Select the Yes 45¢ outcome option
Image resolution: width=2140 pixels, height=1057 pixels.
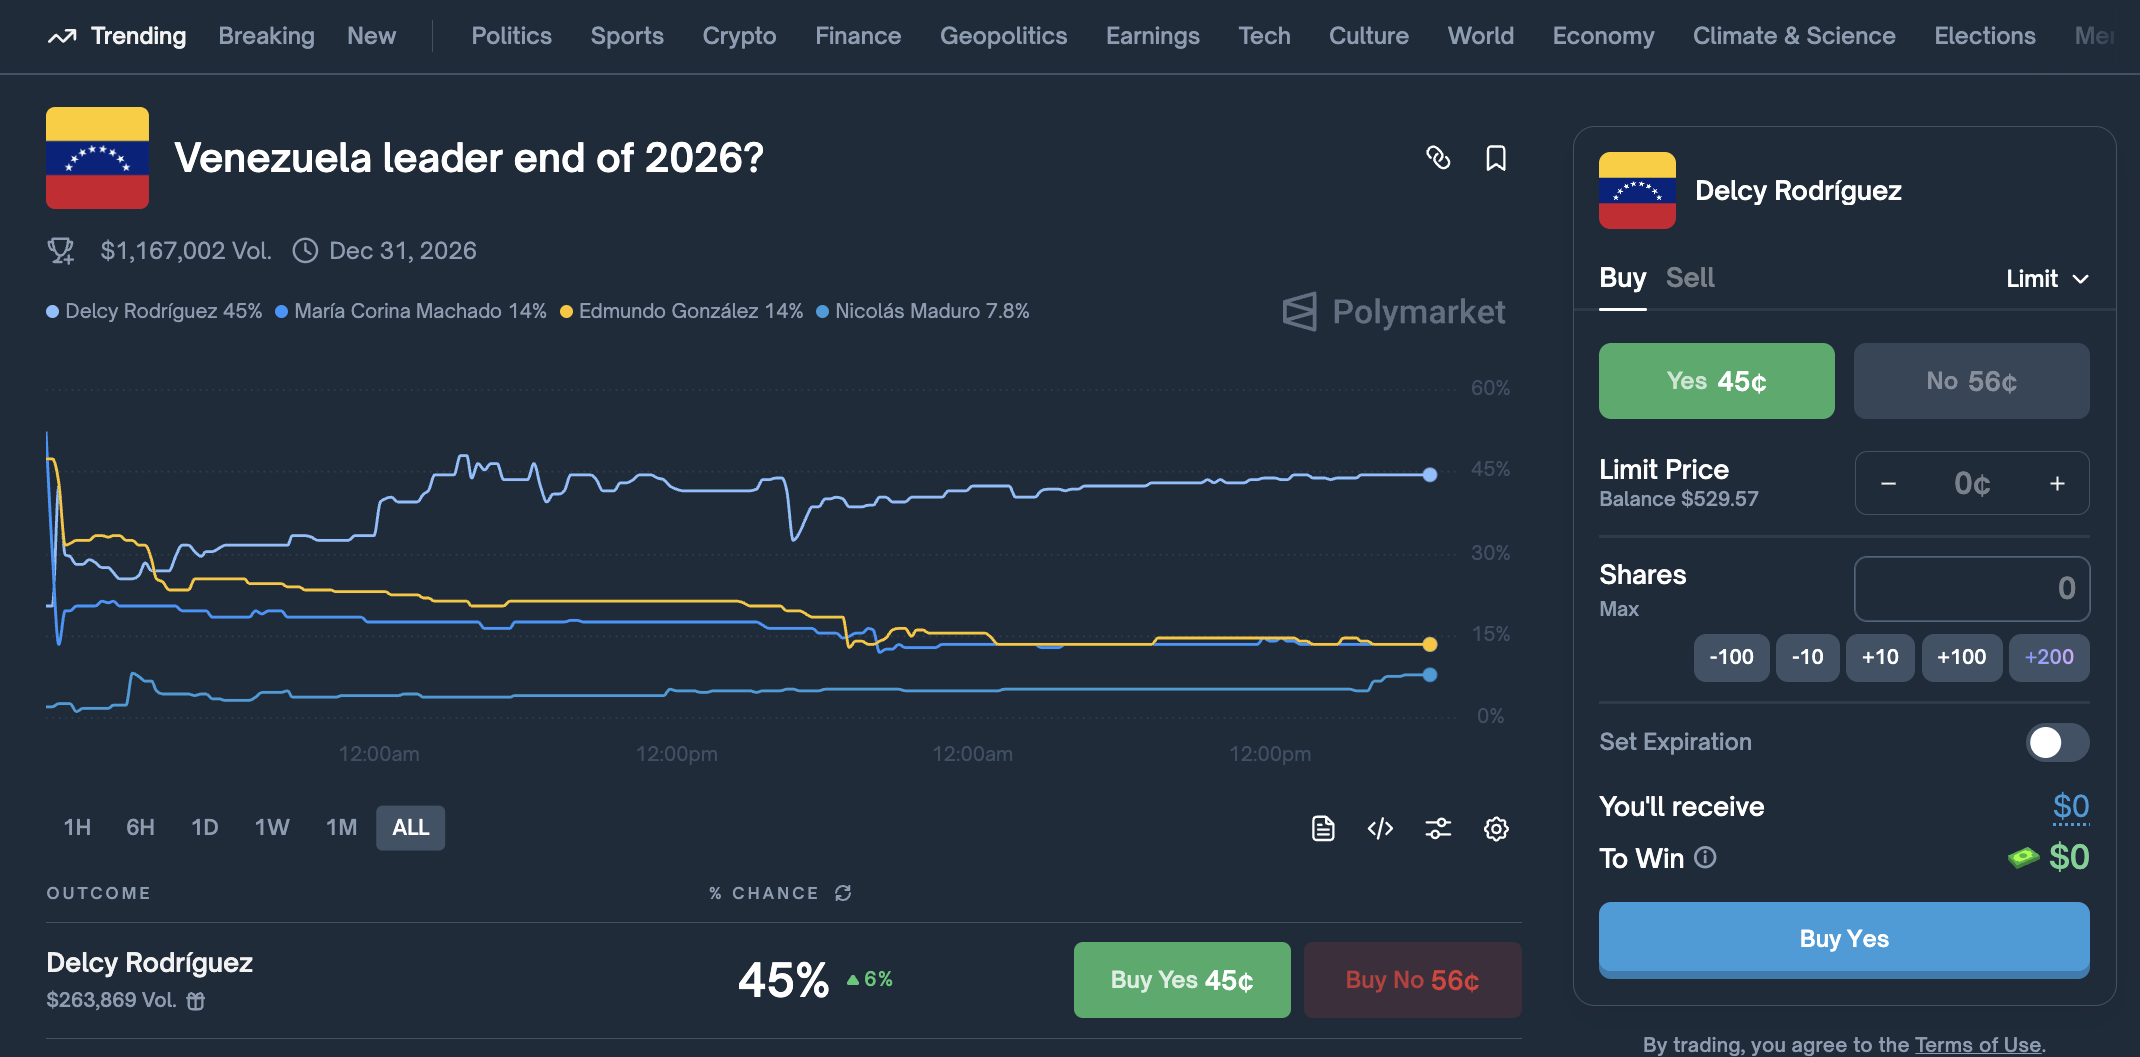(x=1716, y=381)
